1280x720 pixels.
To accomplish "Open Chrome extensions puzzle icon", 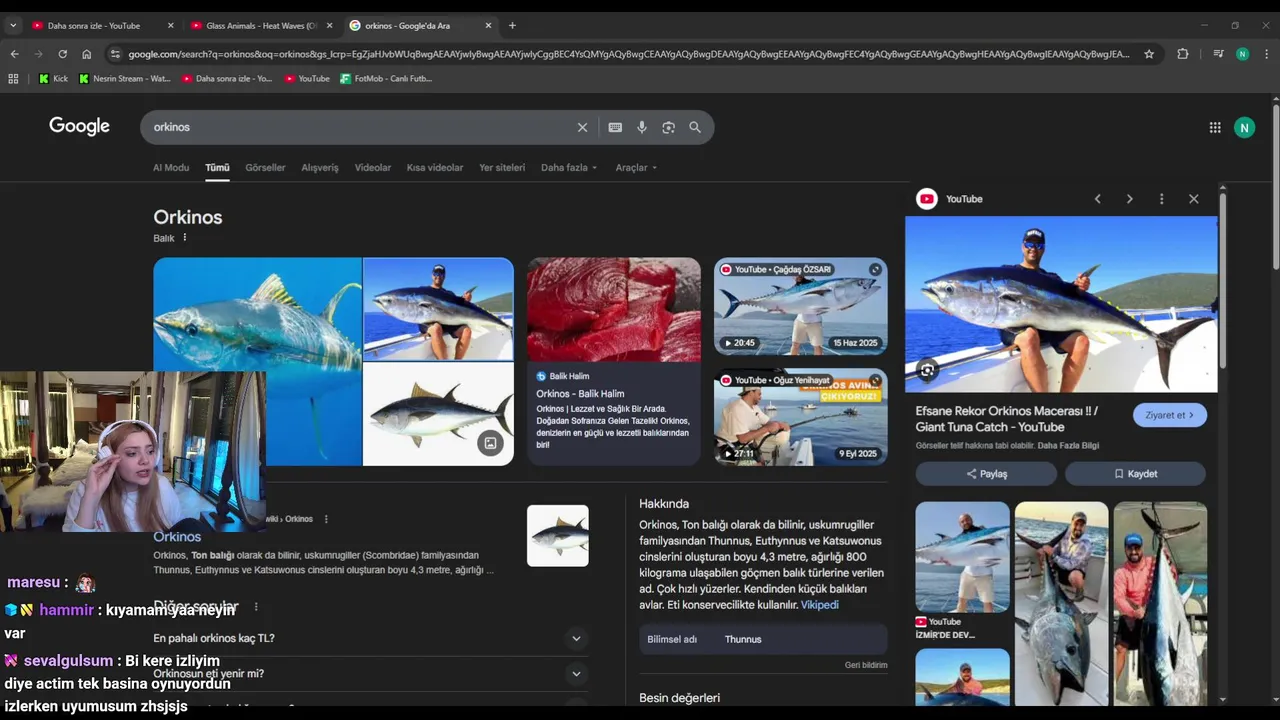I will click(x=1183, y=54).
